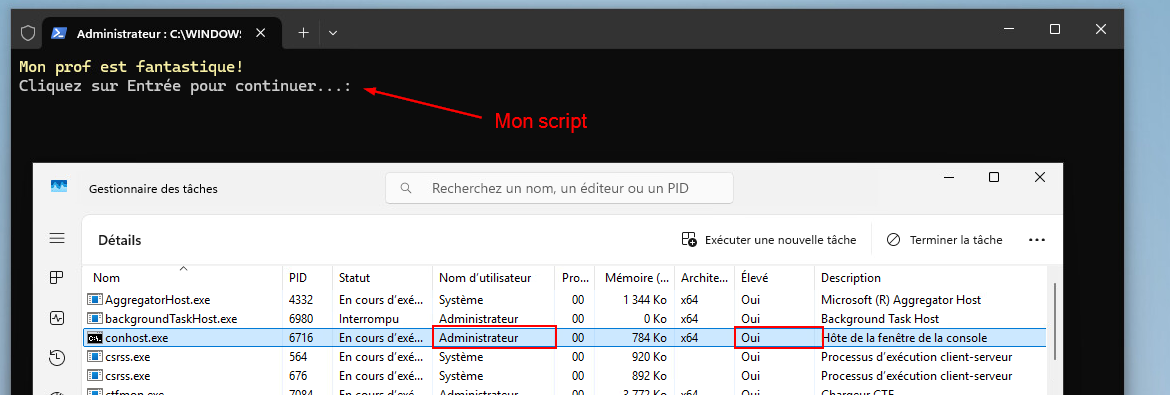Minimize the Gestionnaire des tâches window
The width and height of the screenshot is (1170, 395).
(x=948, y=177)
